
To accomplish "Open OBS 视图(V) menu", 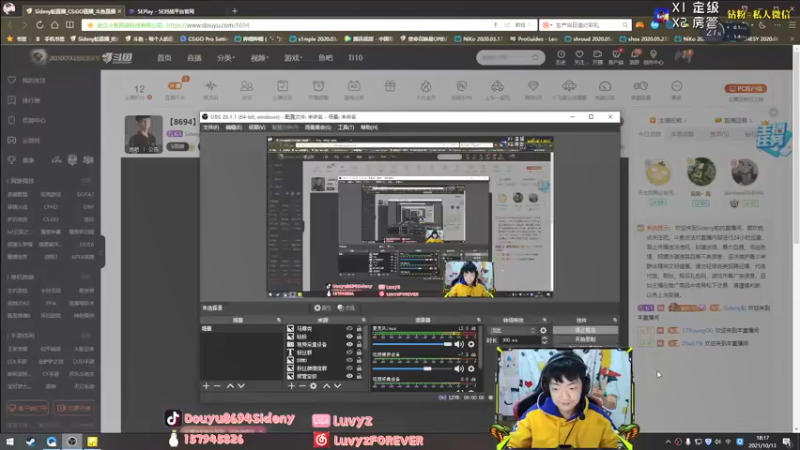I will point(257,128).
